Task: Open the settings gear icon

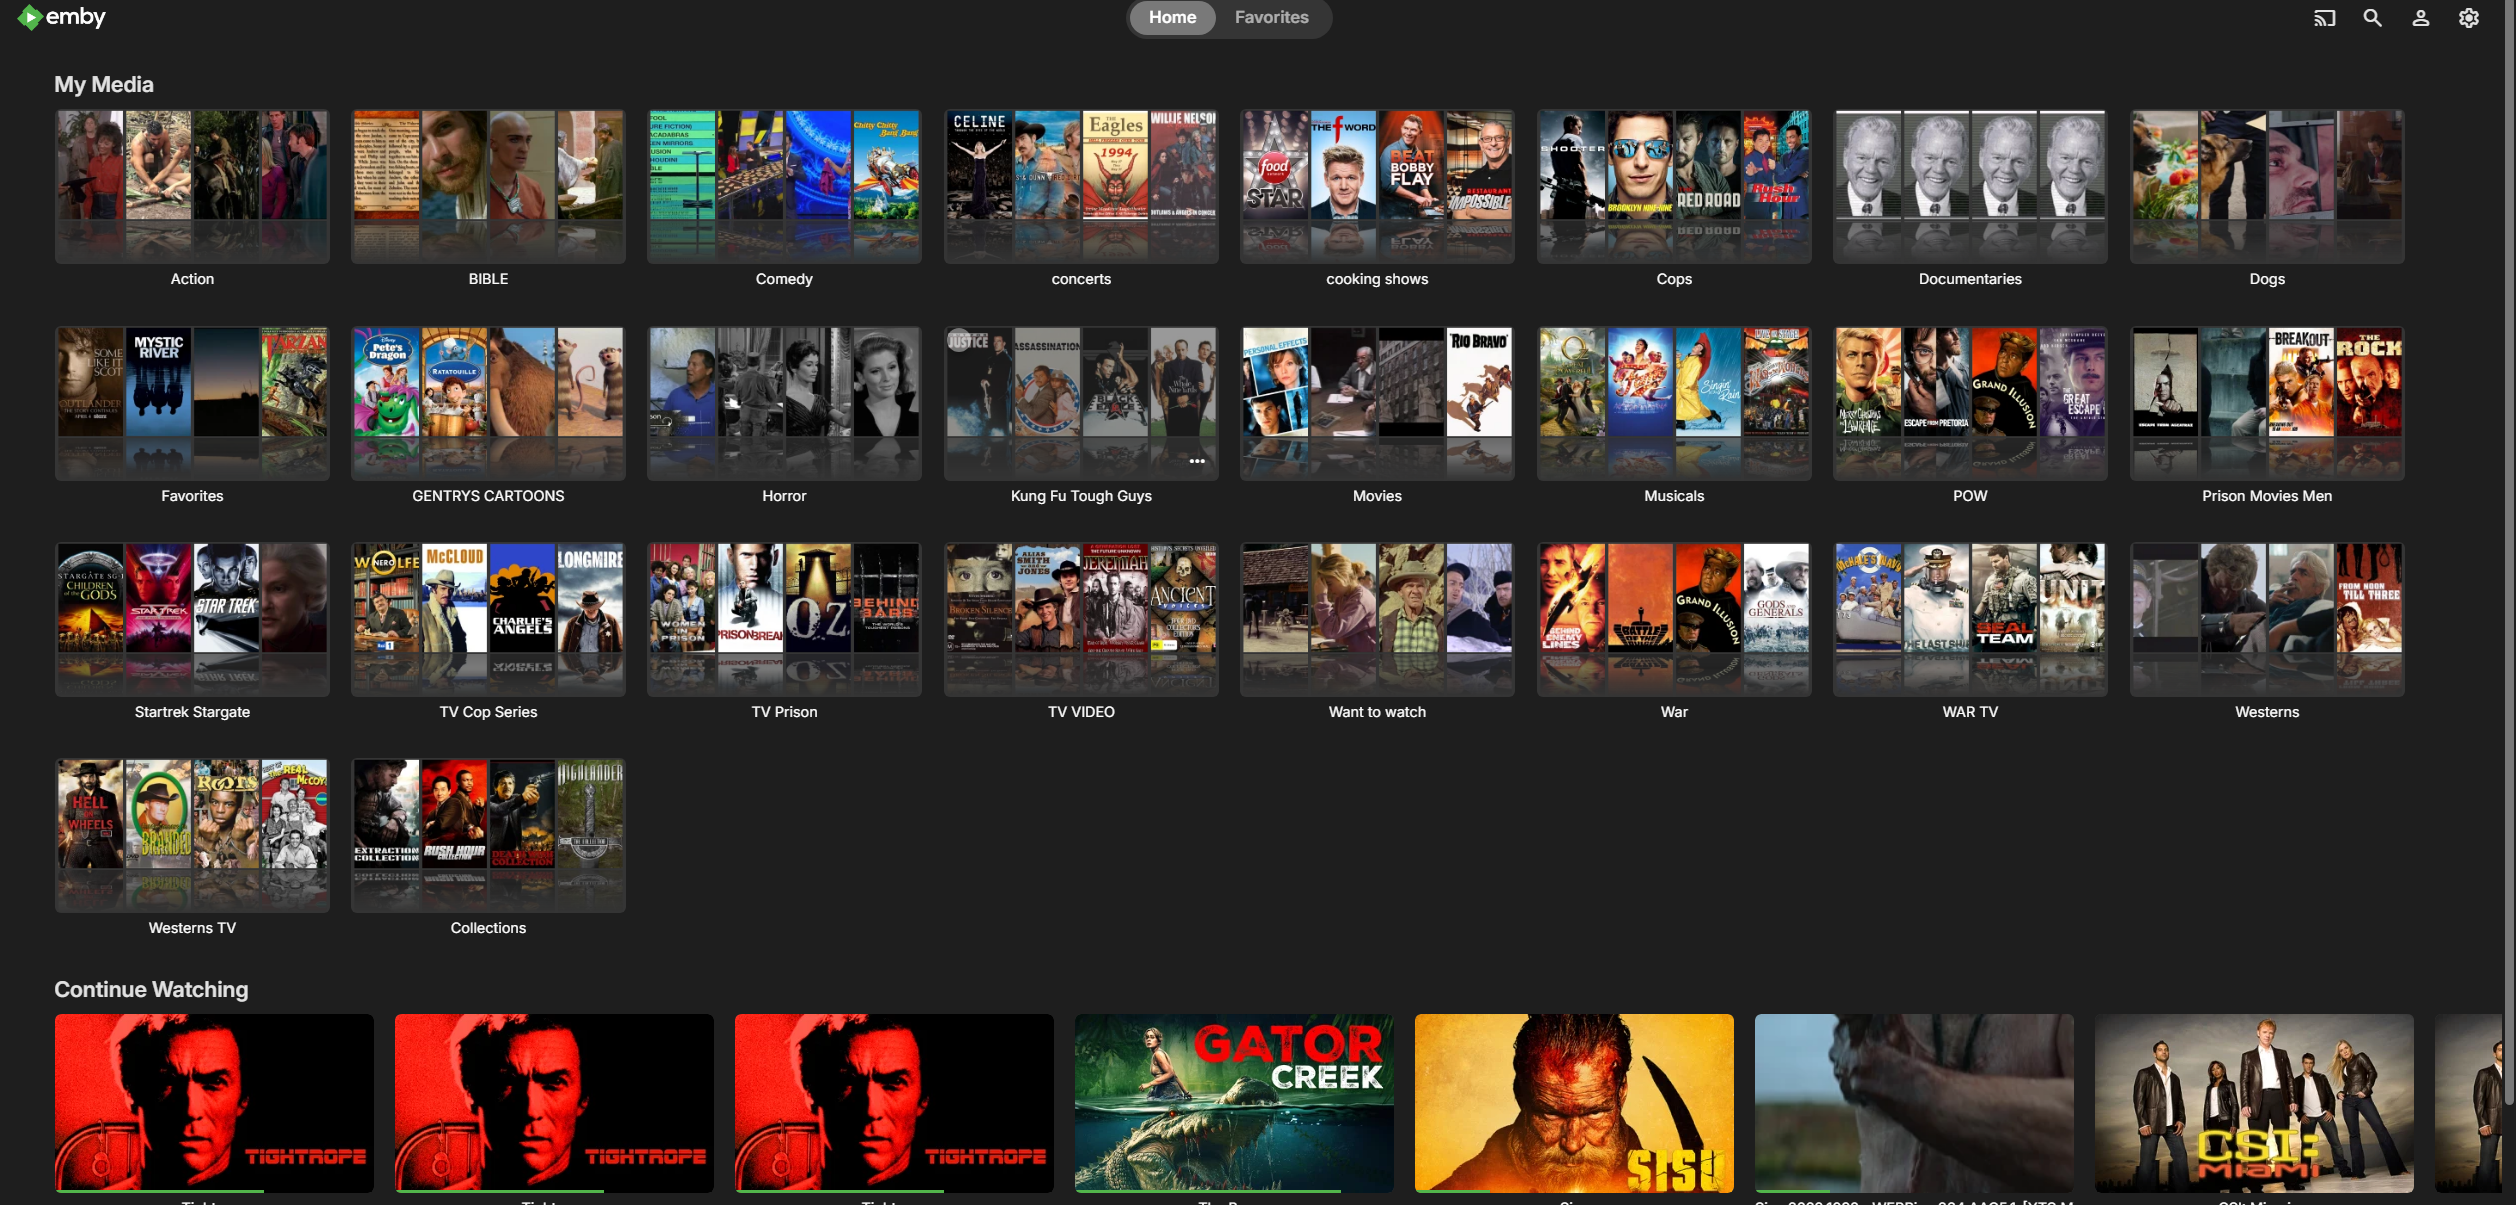Action: click(x=2468, y=18)
